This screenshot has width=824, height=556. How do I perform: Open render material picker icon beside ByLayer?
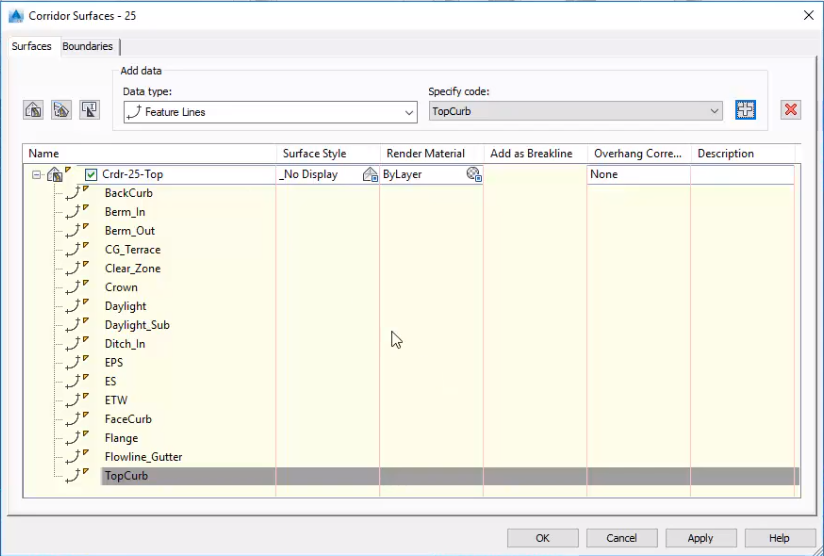474,174
